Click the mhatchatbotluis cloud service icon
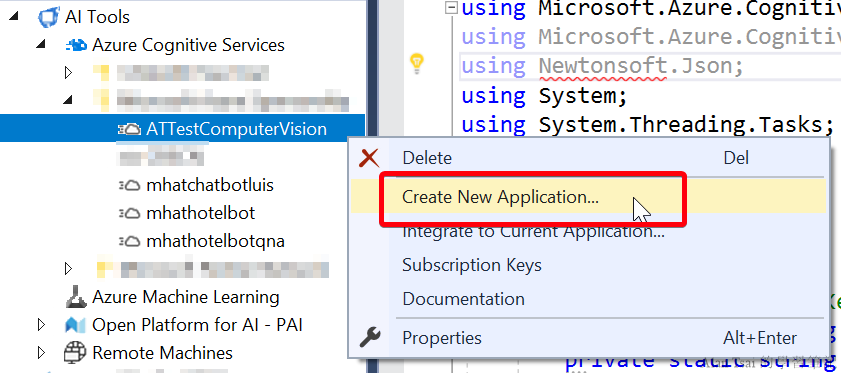This screenshot has width=841, height=373. click(x=130, y=186)
